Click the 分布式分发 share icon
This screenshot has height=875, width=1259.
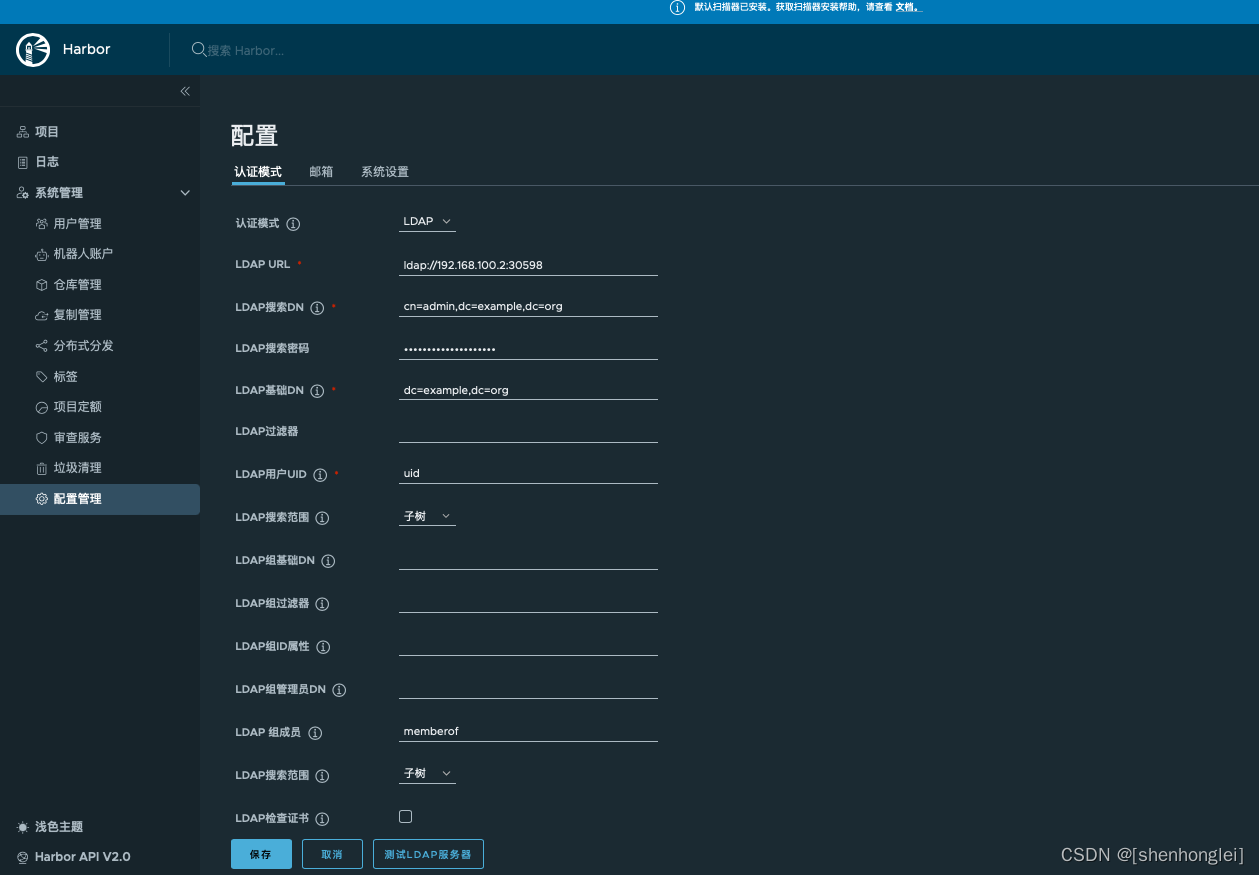click(41, 346)
